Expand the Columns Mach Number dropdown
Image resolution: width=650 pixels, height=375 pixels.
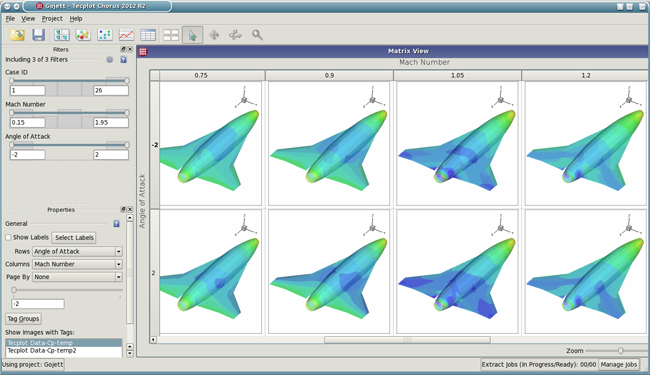click(77, 264)
